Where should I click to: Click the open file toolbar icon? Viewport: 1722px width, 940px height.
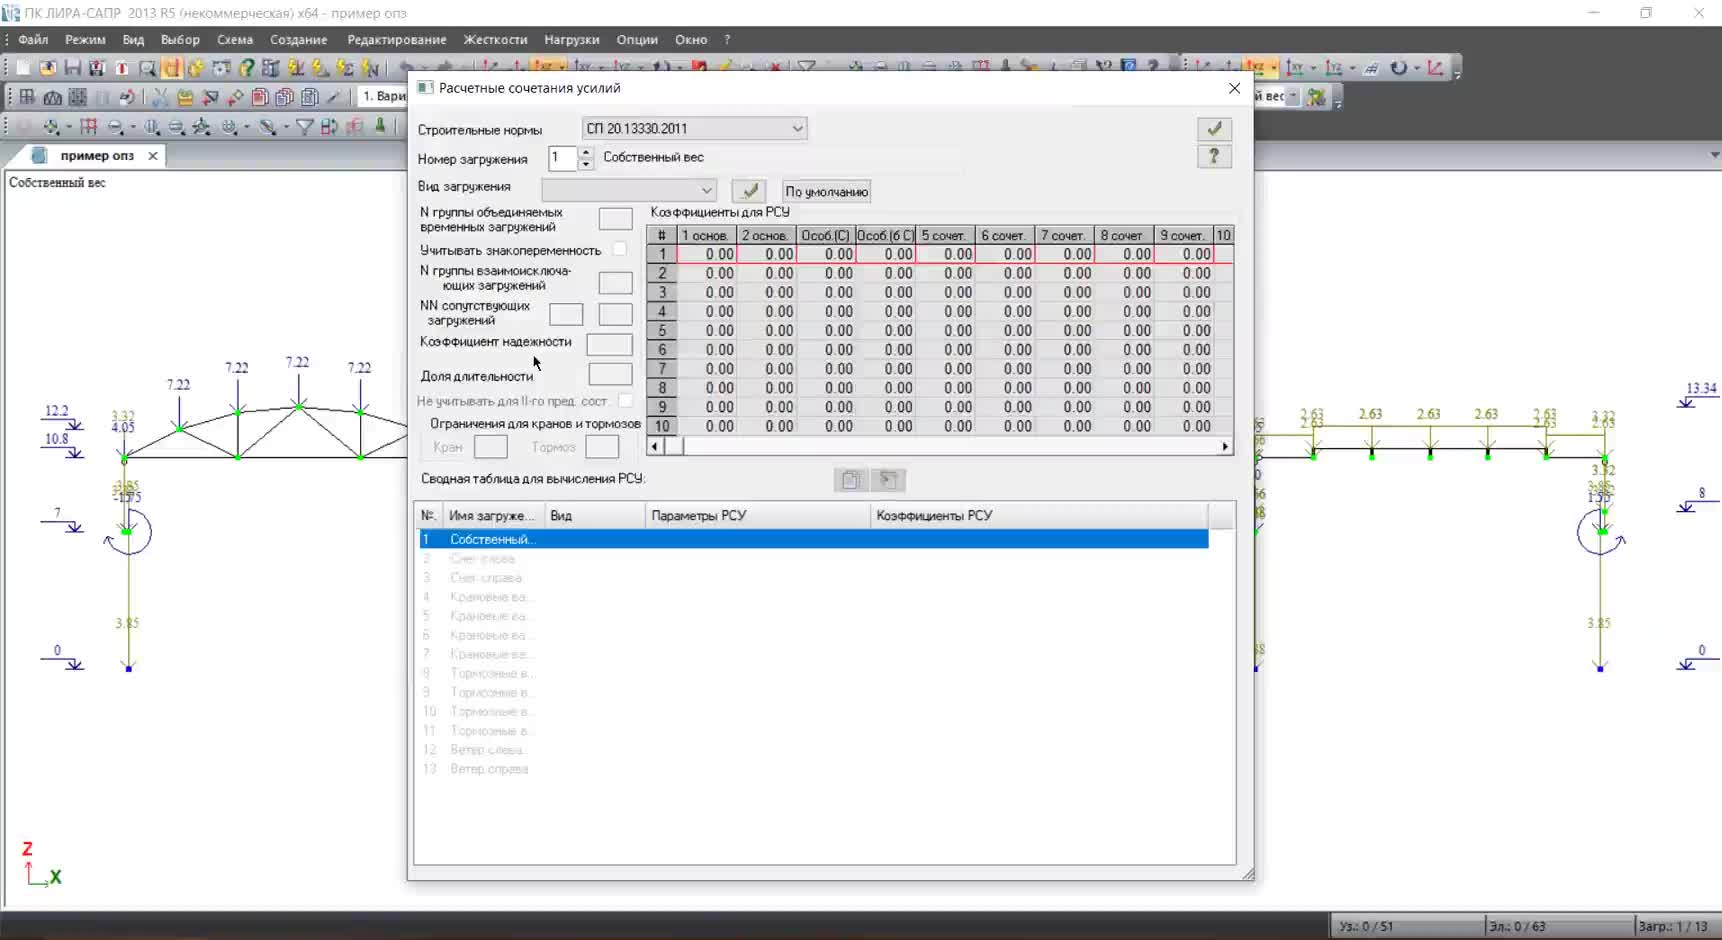(48, 68)
